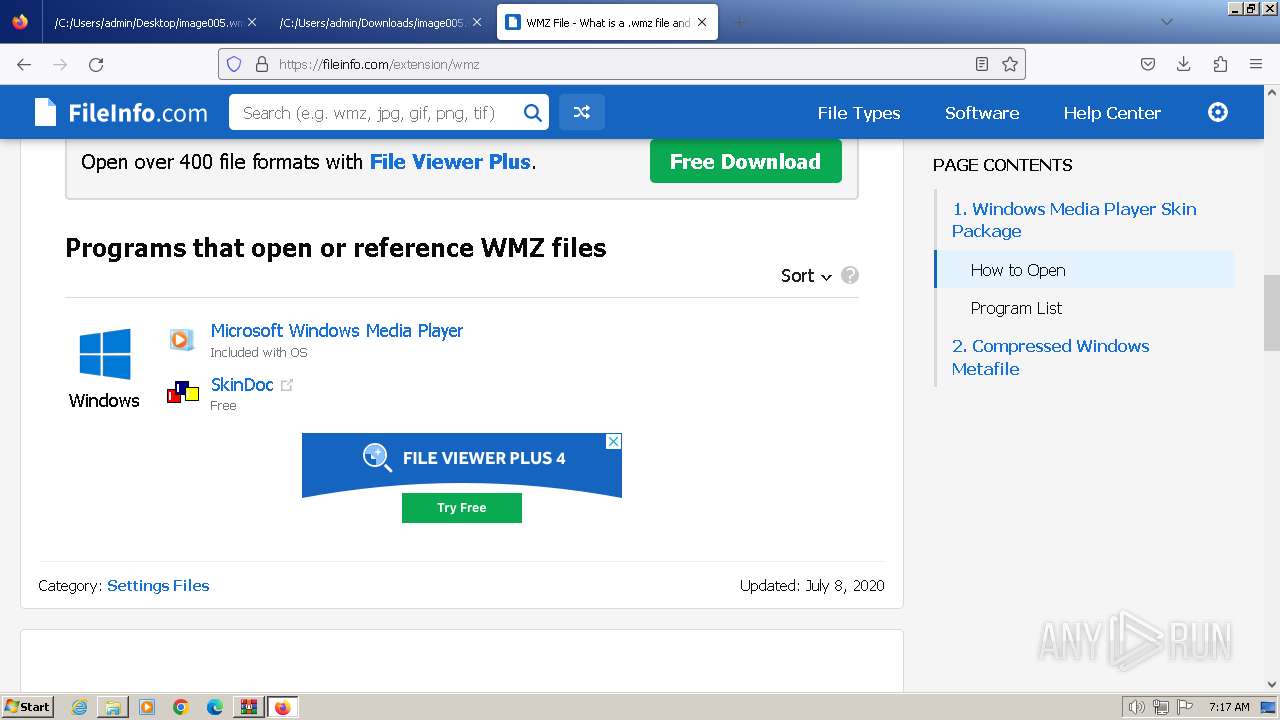Reload the current page
This screenshot has height=720, width=1280.
(96, 64)
